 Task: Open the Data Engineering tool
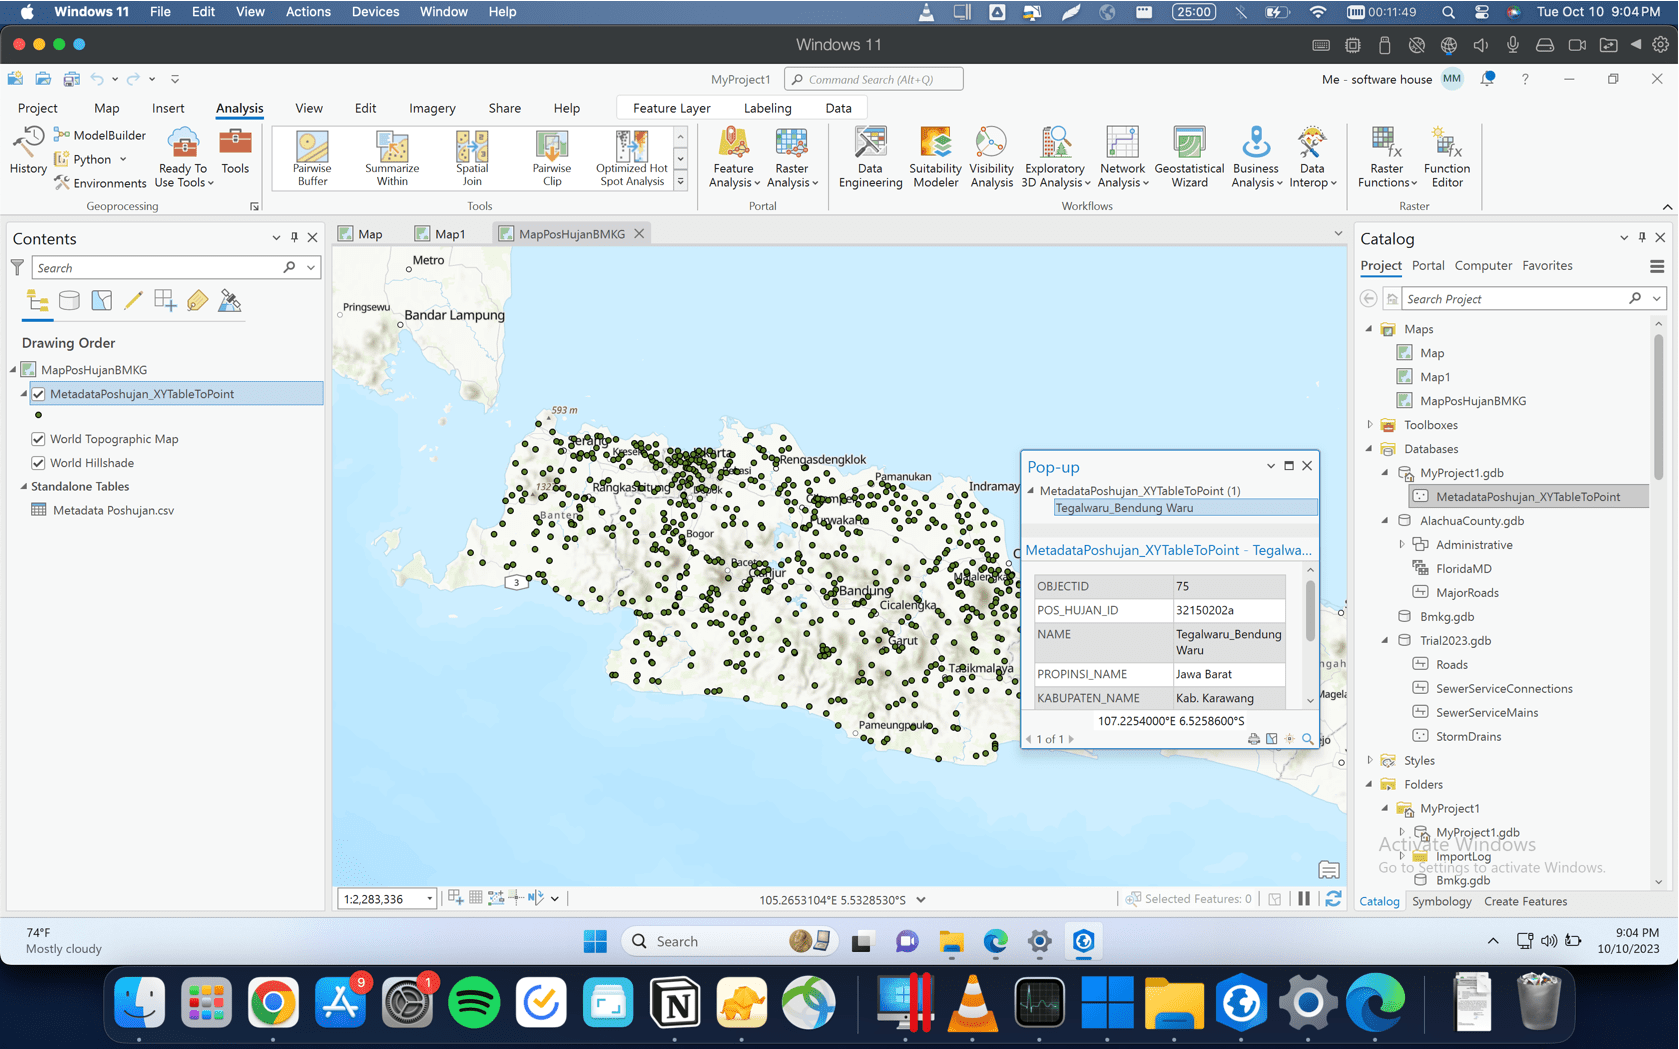point(869,157)
